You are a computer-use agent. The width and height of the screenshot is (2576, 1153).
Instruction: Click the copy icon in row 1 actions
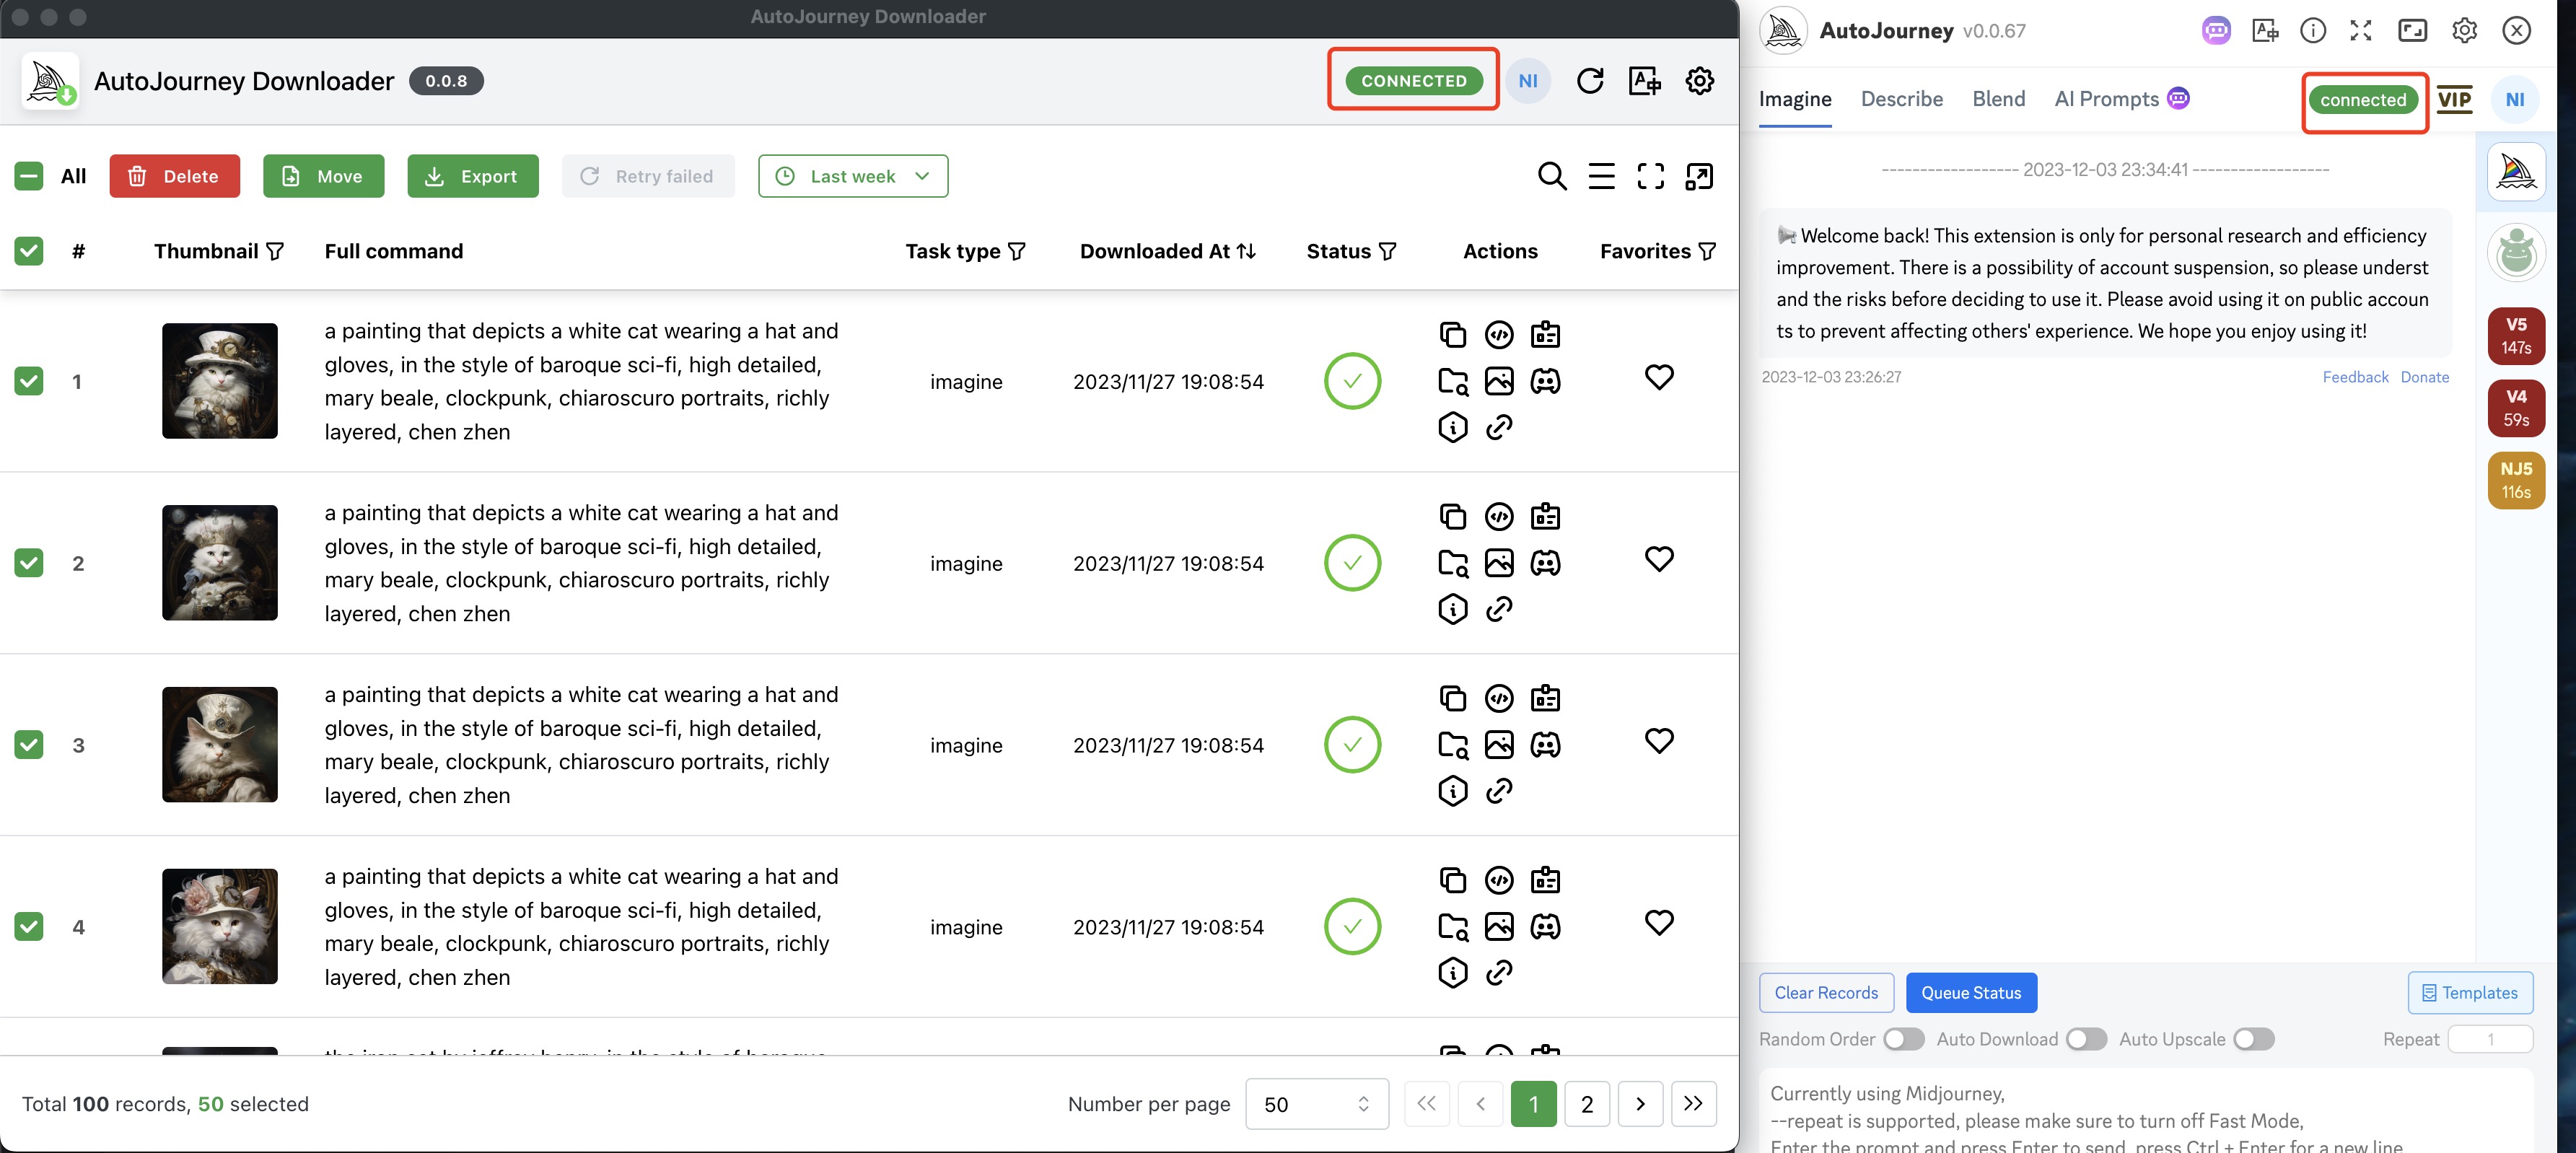(x=1452, y=334)
